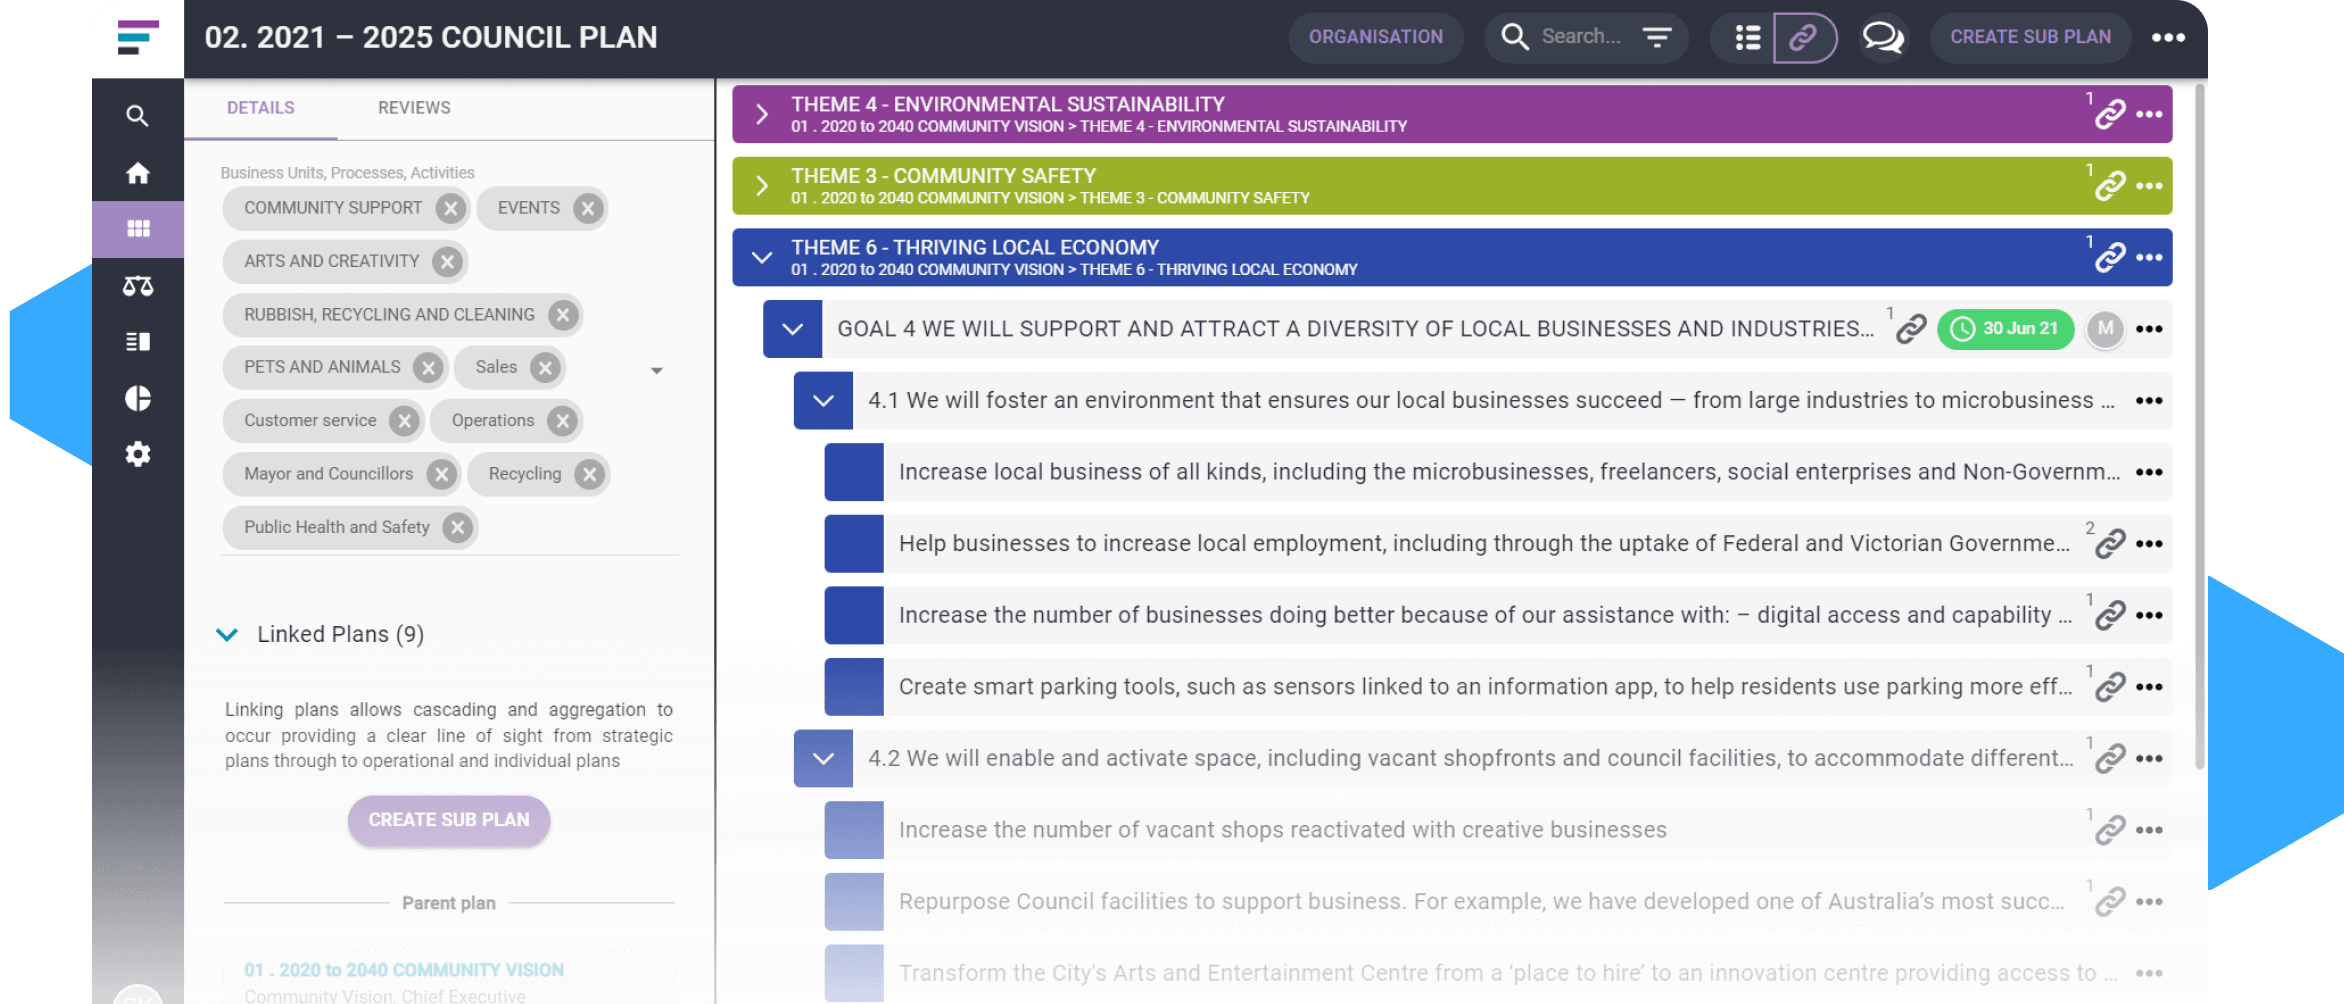Open ellipsis menu on Theme 4 row
The image size is (2344, 1004).
click(x=2149, y=114)
